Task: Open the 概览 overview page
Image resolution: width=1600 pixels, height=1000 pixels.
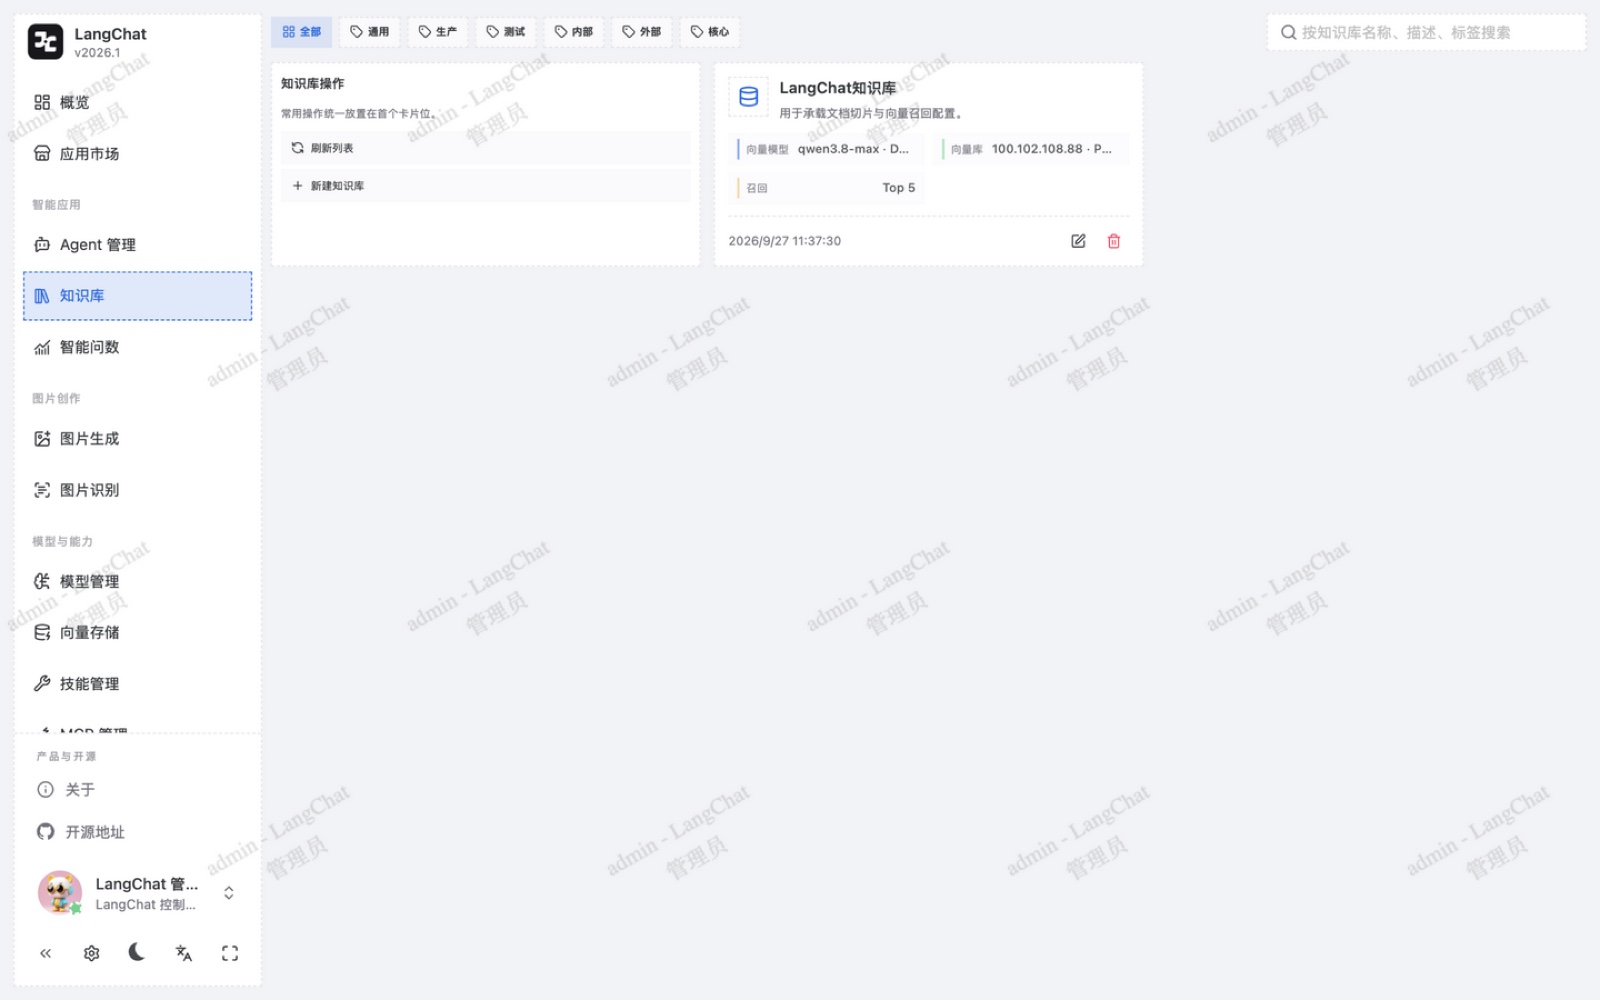Action: pos(137,102)
